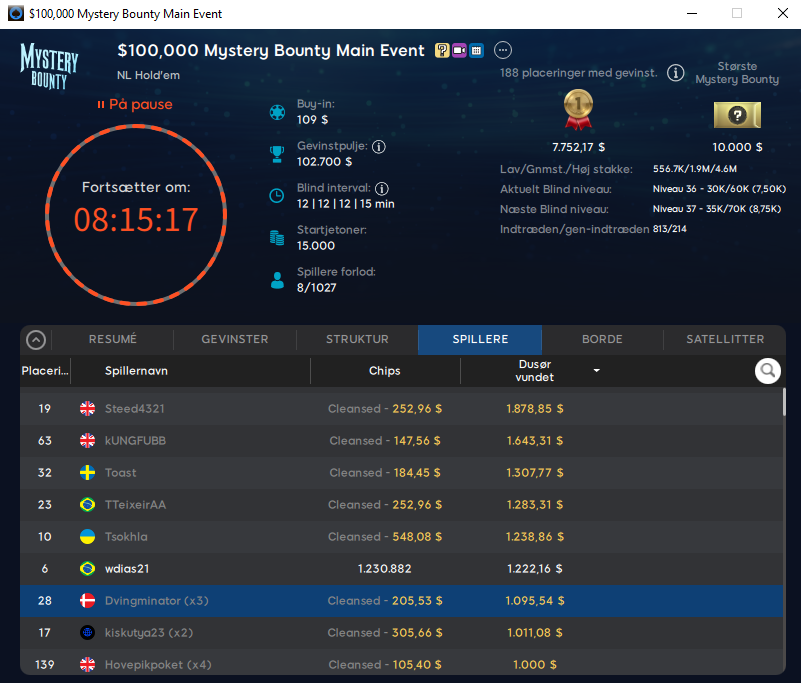The image size is (801, 683).
Task: Click the player list vertical scrollbar
Action: 784,401
